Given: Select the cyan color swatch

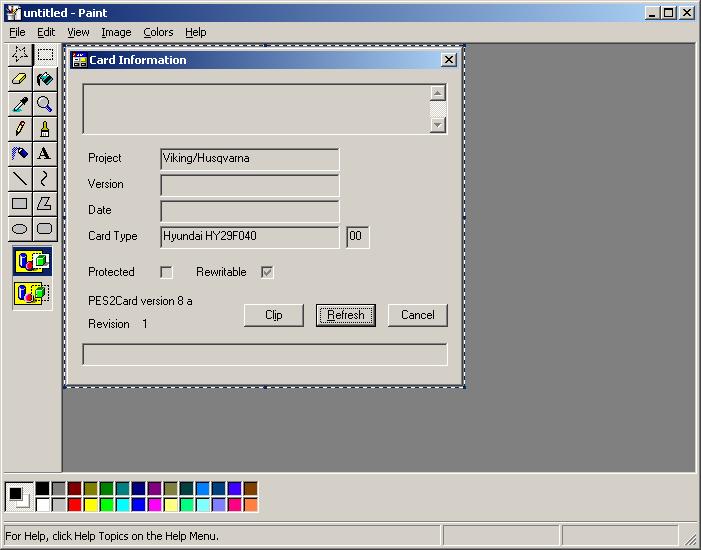Looking at the screenshot, I should (122, 505).
